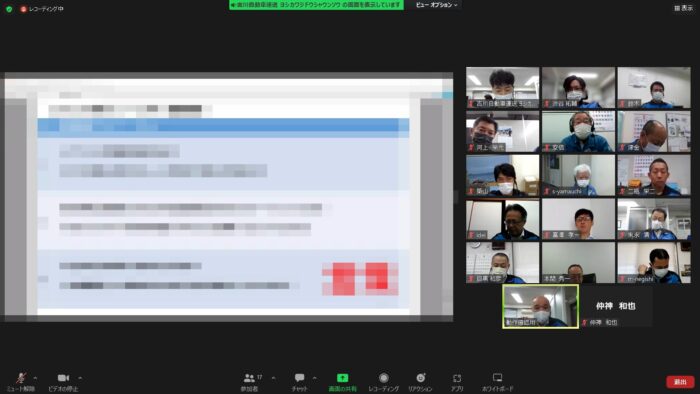Select the highlighted active speaker video tile
The height and width of the screenshot is (394, 700).
point(541,307)
